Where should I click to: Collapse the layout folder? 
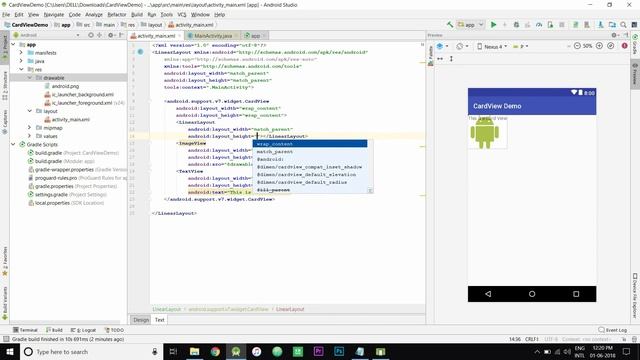[x=29, y=111]
